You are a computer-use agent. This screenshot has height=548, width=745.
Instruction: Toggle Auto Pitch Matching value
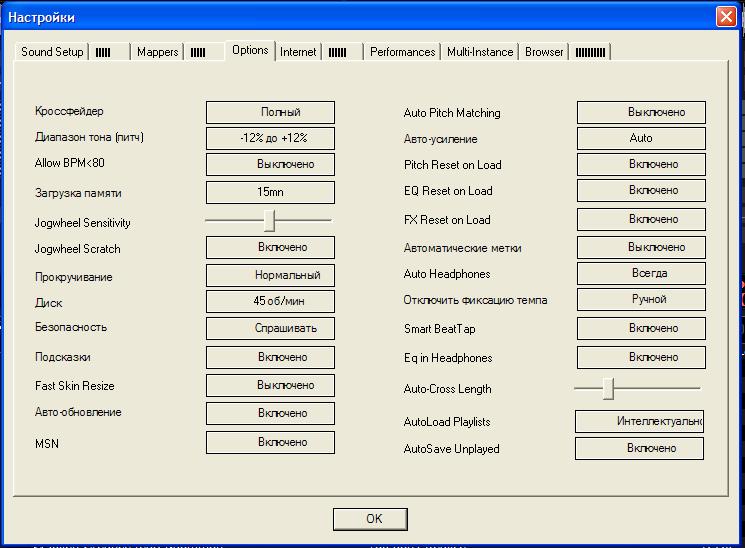click(x=641, y=112)
